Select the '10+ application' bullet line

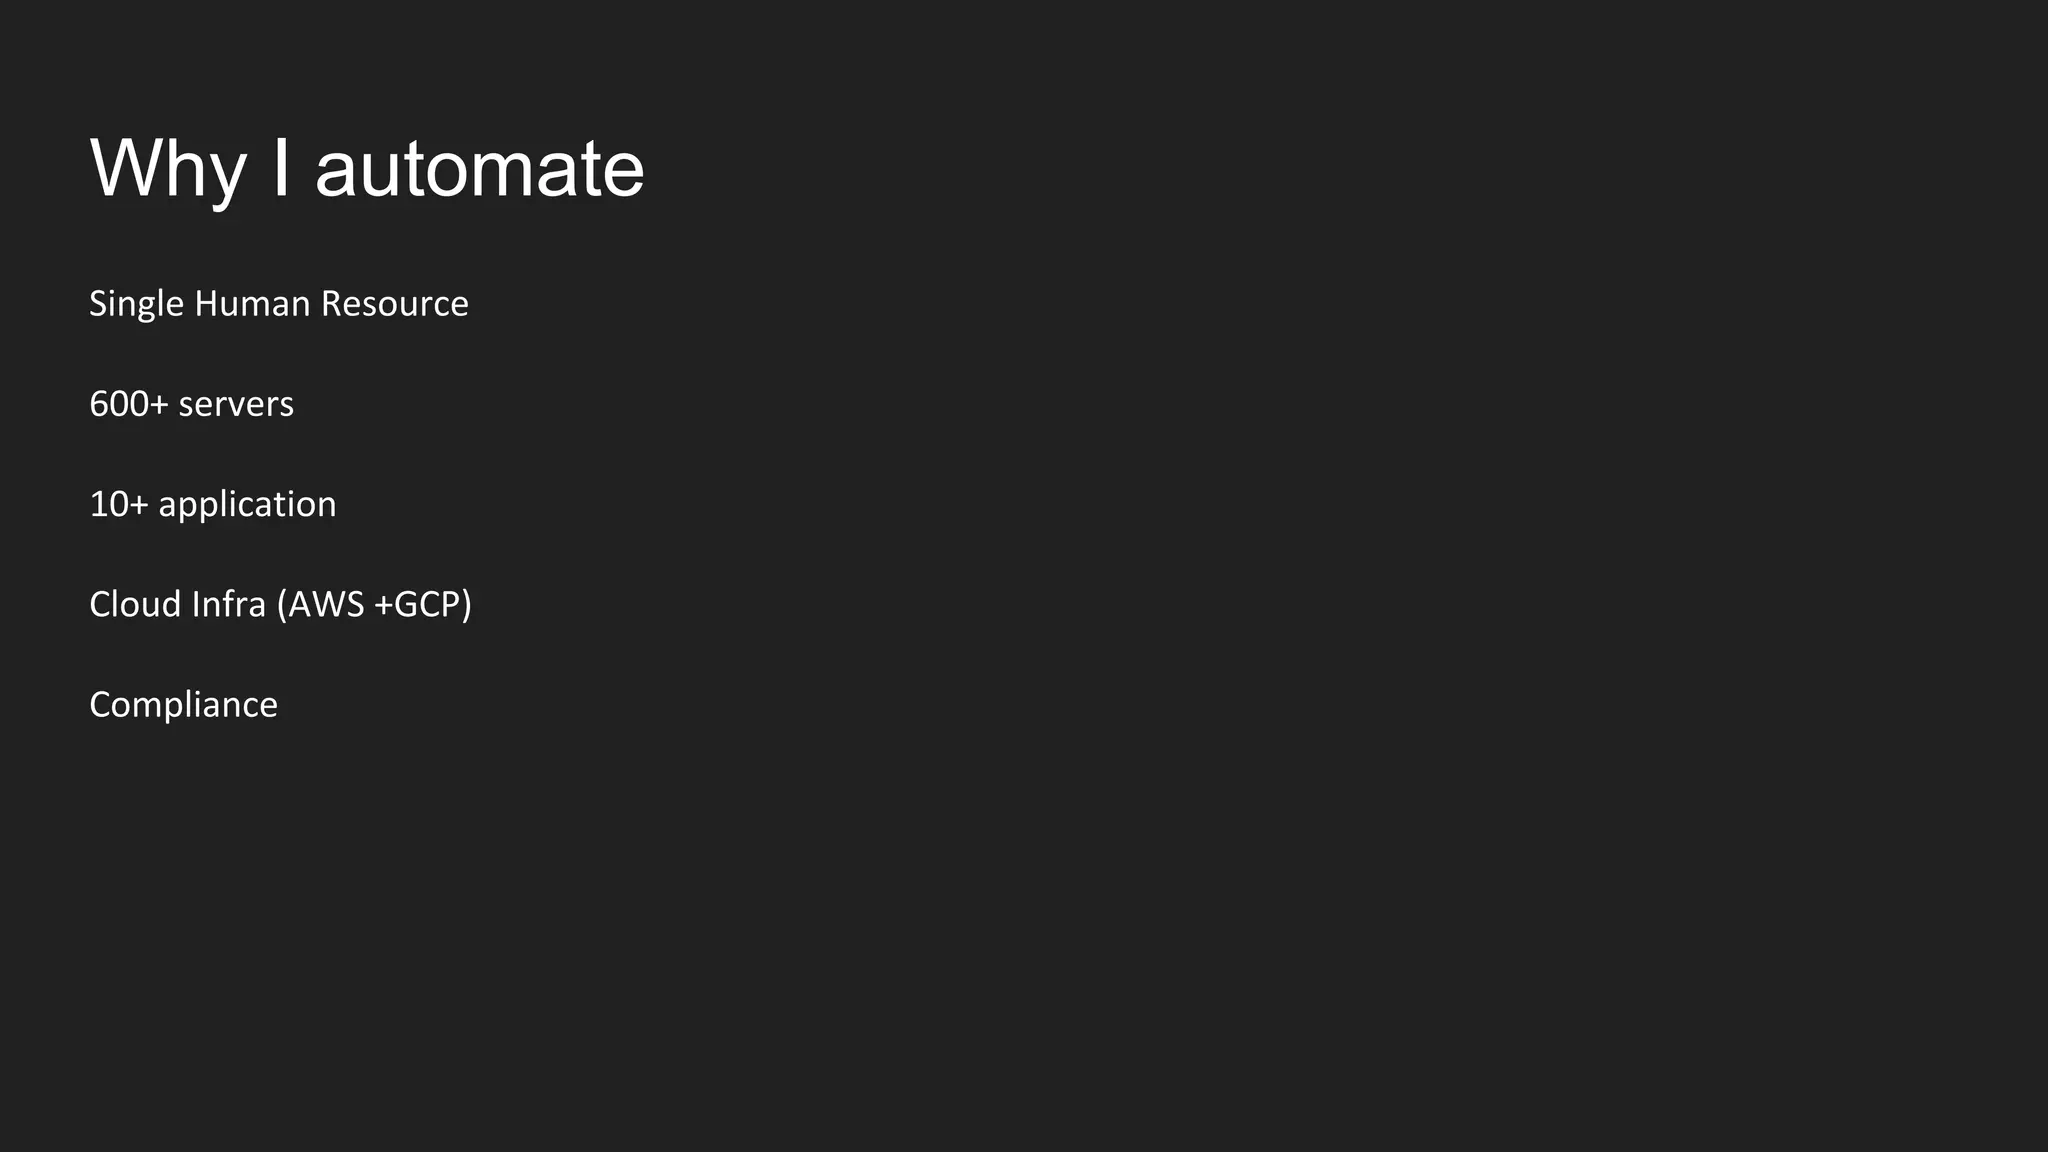(x=212, y=504)
